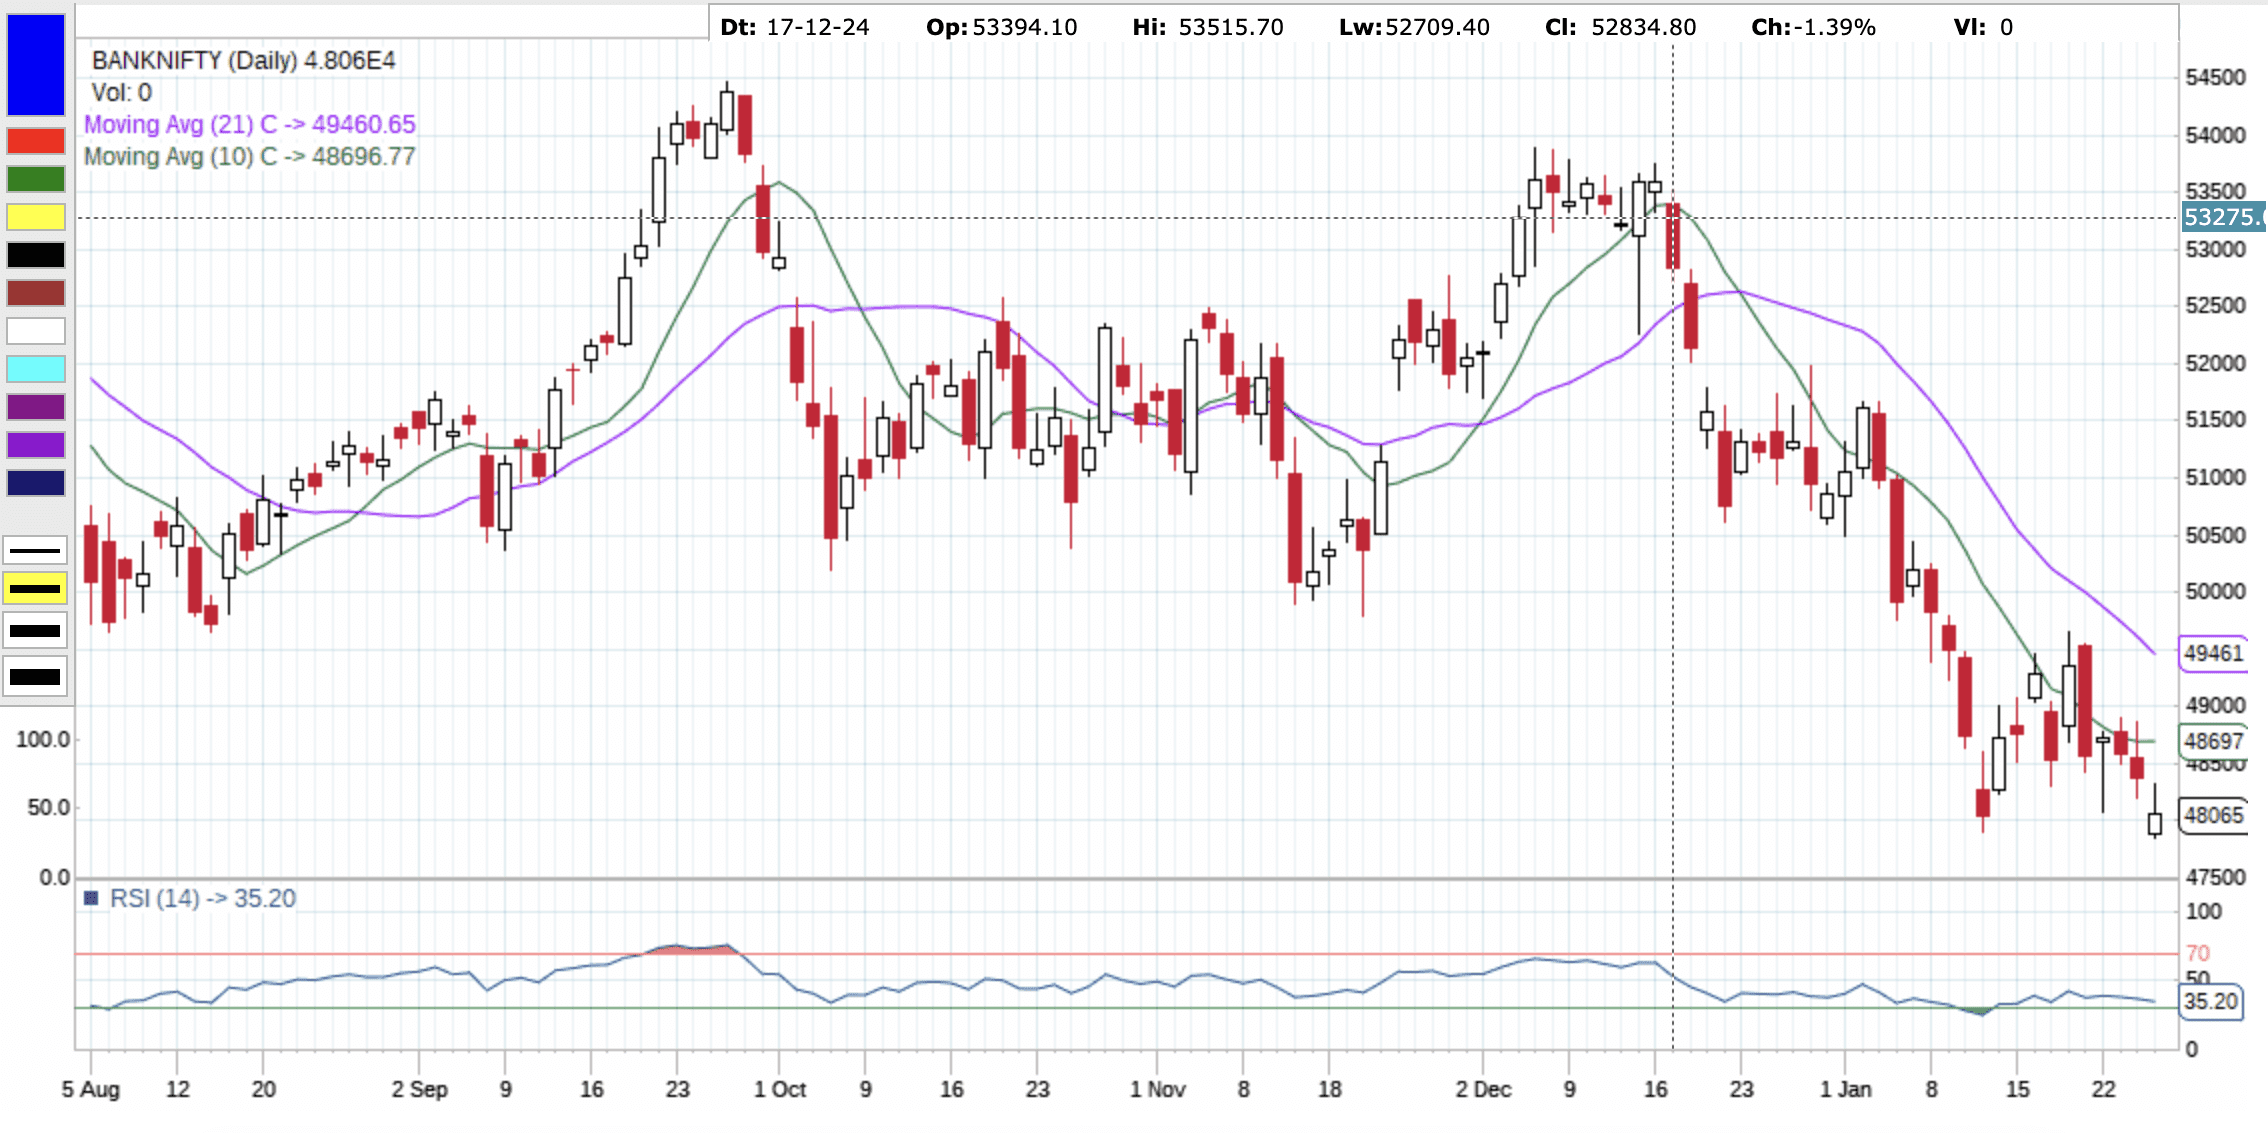2268x1133 pixels.
Task: Click the 48697 moving average price tag
Action: tap(2213, 741)
